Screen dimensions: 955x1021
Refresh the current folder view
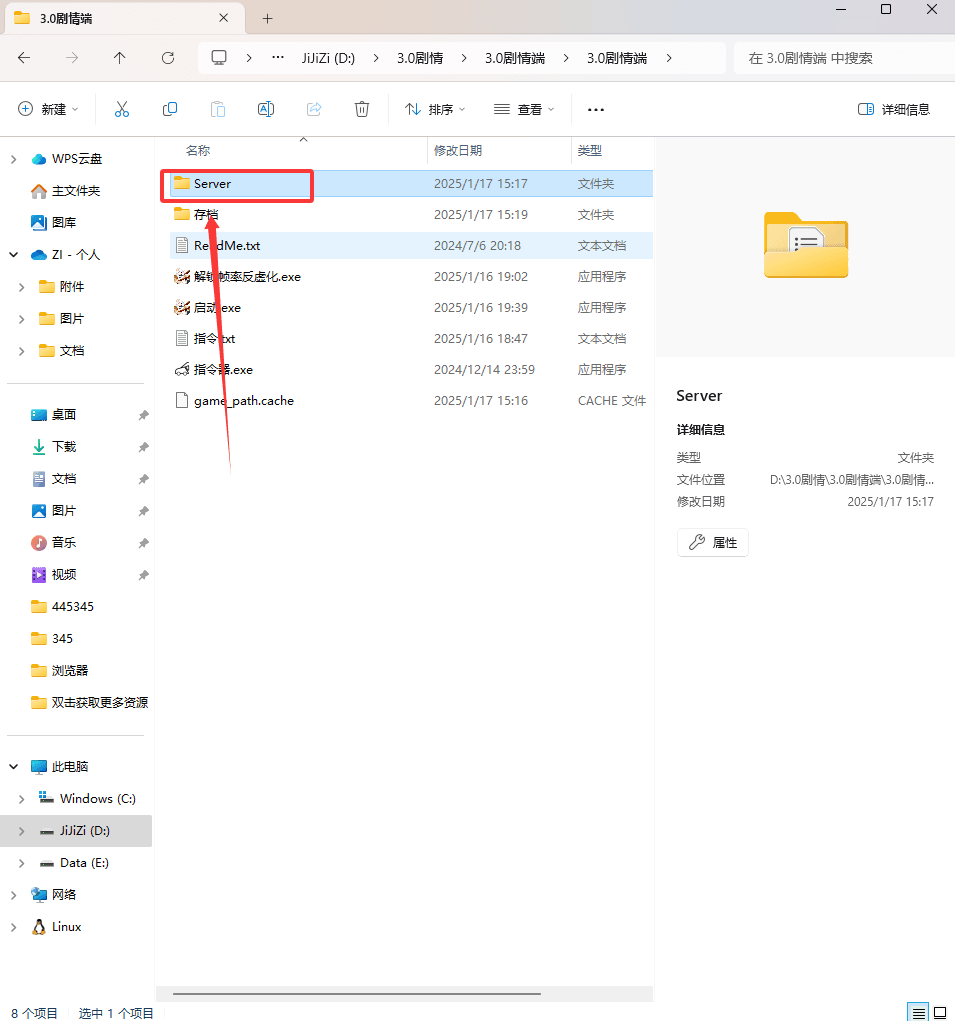point(168,58)
